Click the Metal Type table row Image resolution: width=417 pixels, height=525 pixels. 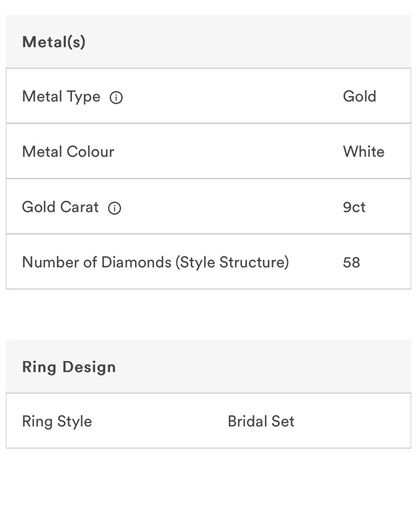pyautogui.click(x=208, y=96)
